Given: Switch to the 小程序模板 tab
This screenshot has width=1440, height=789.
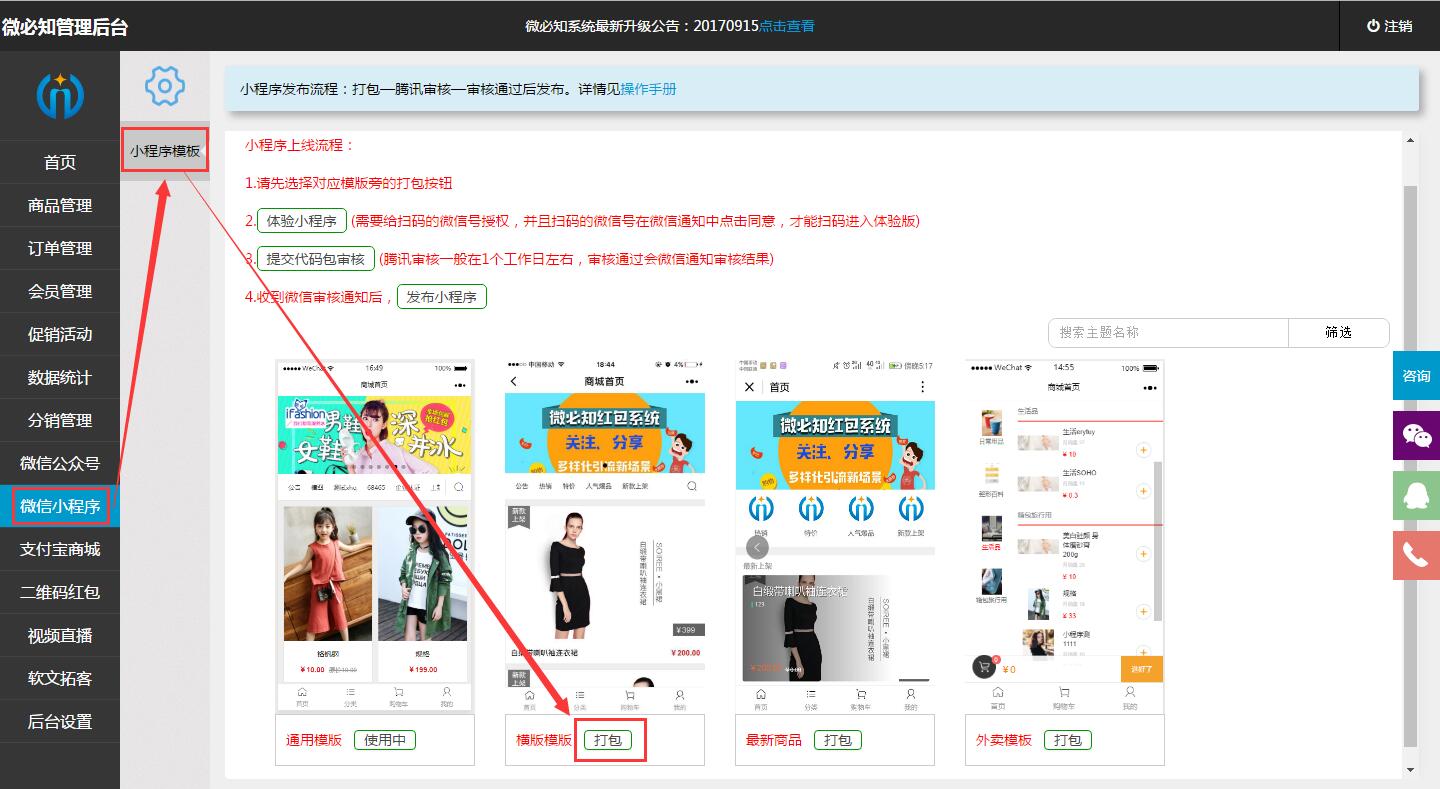Looking at the screenshot, I should (x=163, y=150).
